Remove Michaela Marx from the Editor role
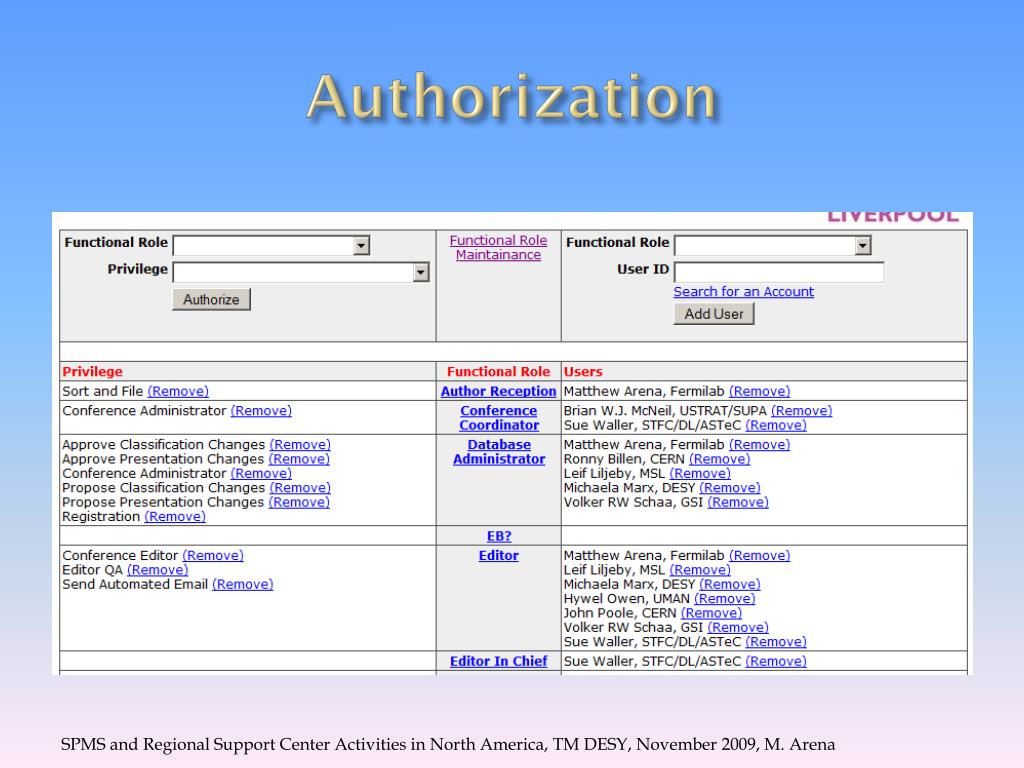Screen dimensions: 1024x768 click(730, 584)
